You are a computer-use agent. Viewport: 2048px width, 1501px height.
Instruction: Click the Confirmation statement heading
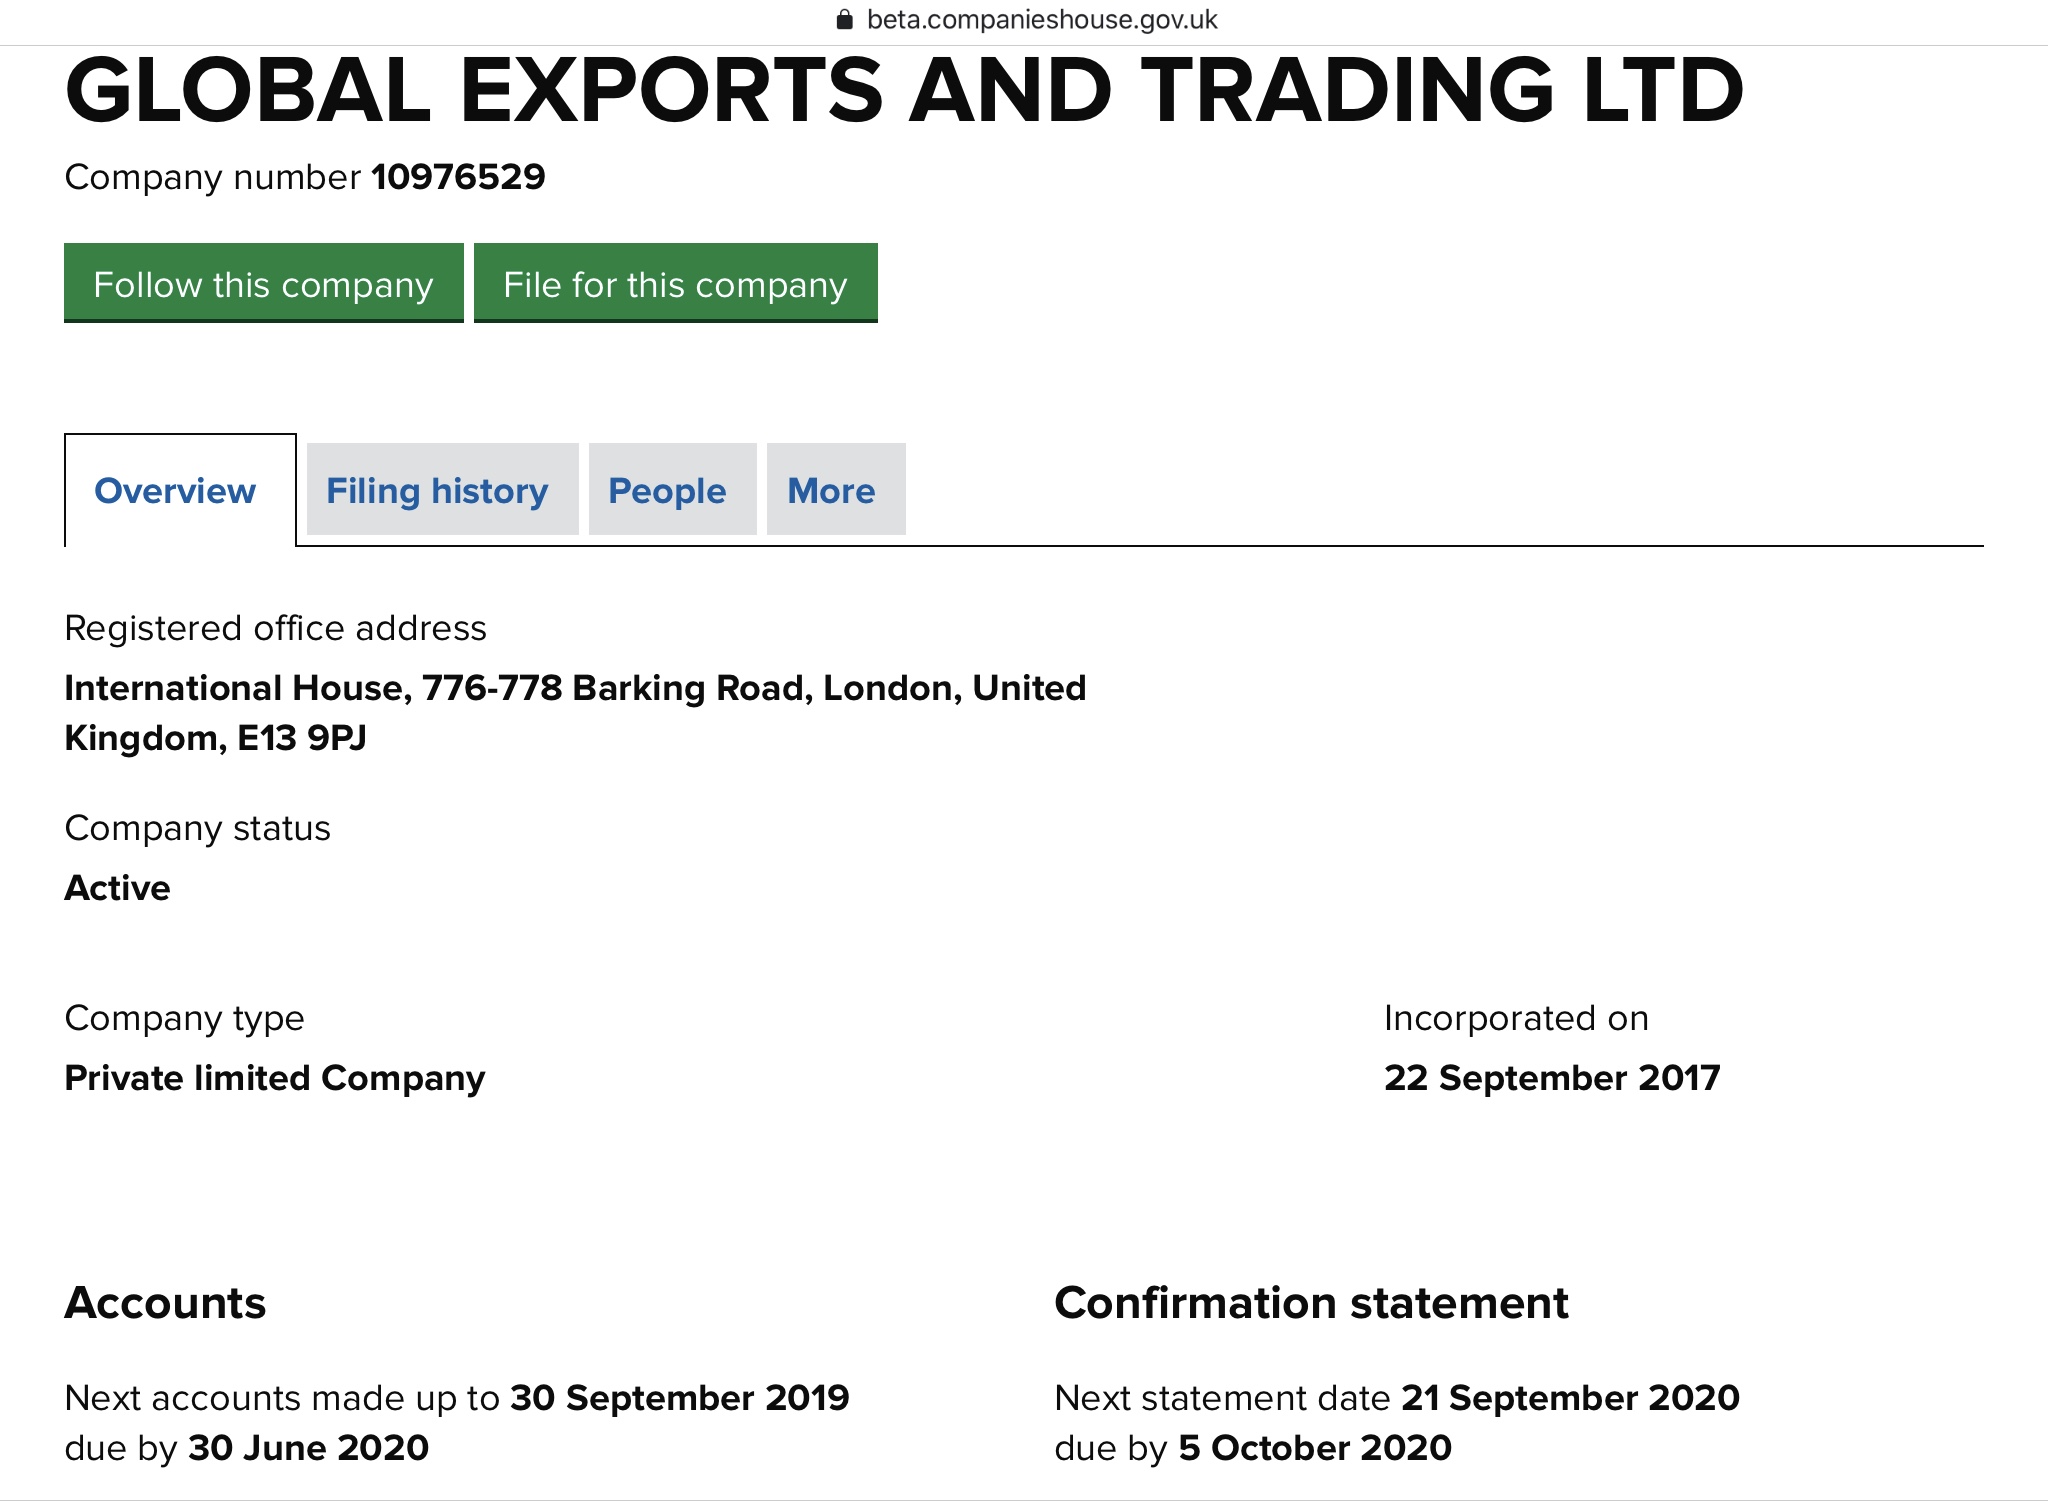point(1310,1303)
